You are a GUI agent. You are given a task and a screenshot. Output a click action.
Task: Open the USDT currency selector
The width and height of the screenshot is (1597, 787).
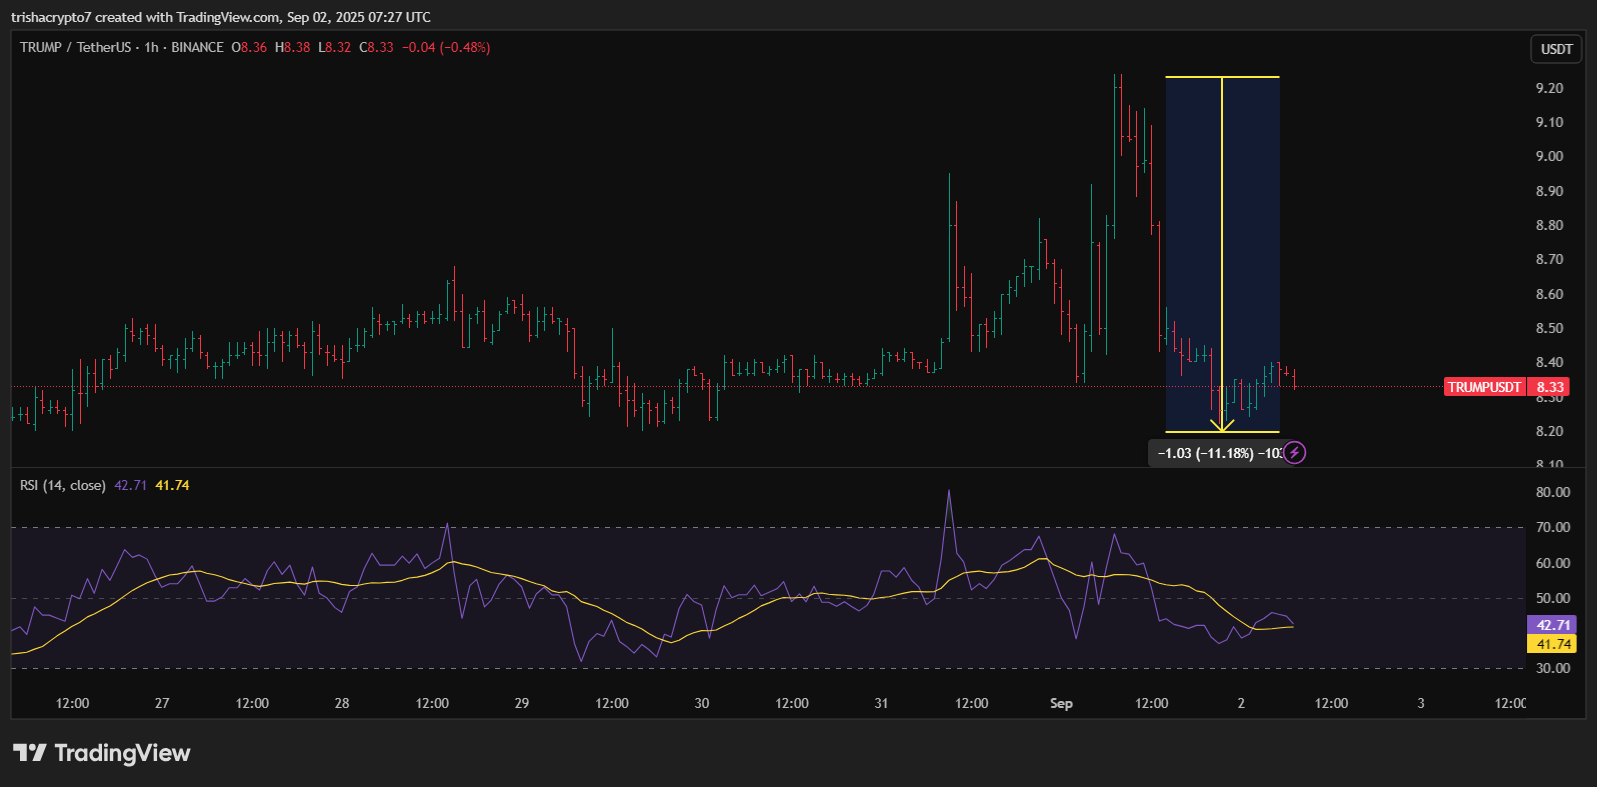coord(1556,49)
